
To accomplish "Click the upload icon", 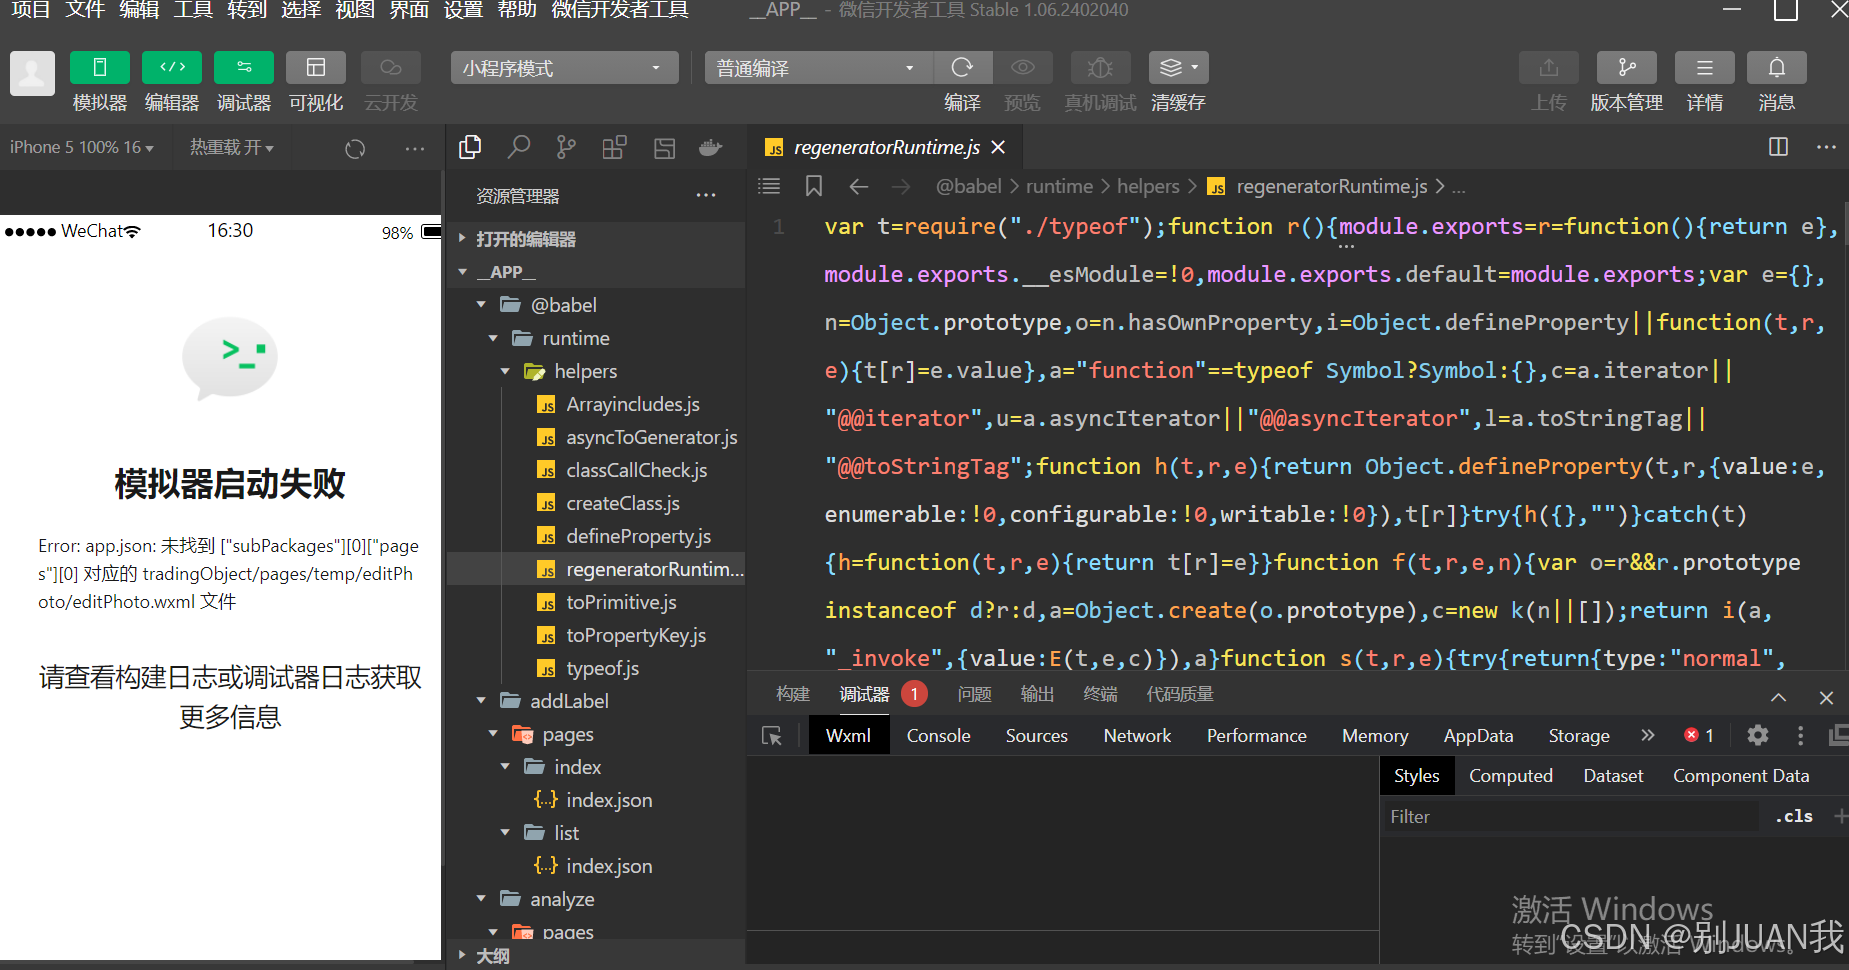I will 1548,68.
